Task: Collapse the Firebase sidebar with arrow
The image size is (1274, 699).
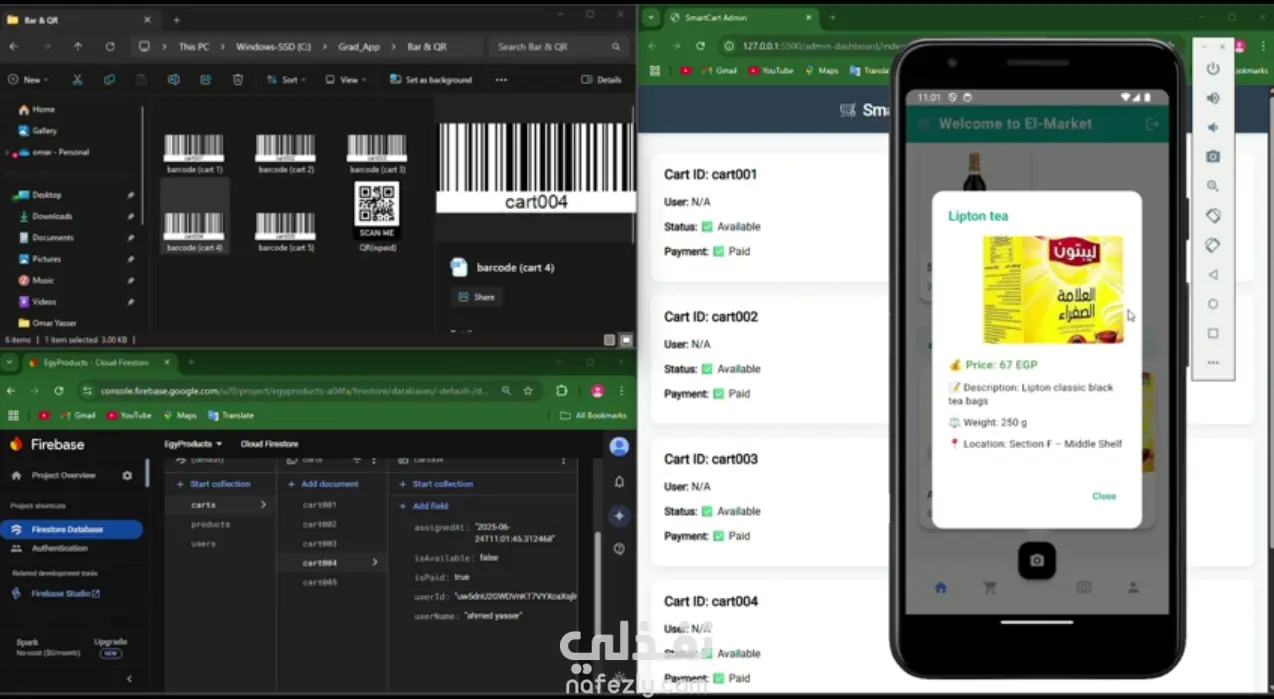Action: tap(128, 679)
